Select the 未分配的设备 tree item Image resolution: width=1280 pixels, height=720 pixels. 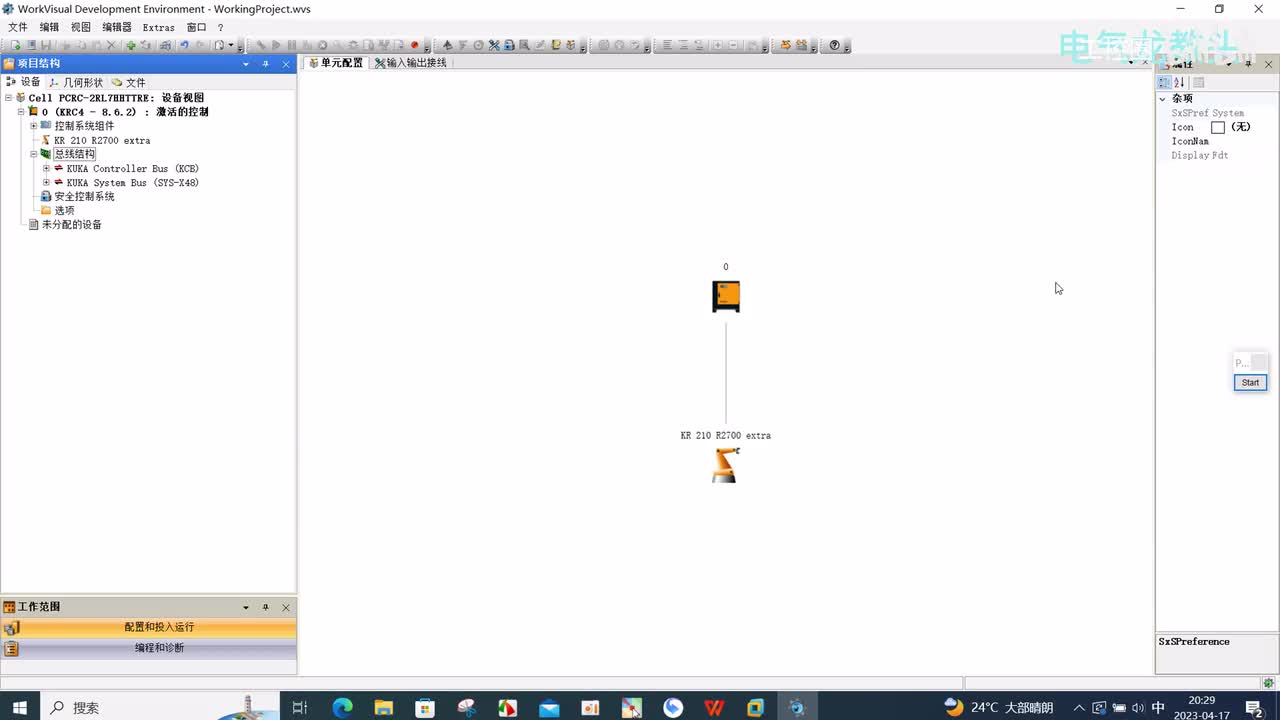[71, 225]
